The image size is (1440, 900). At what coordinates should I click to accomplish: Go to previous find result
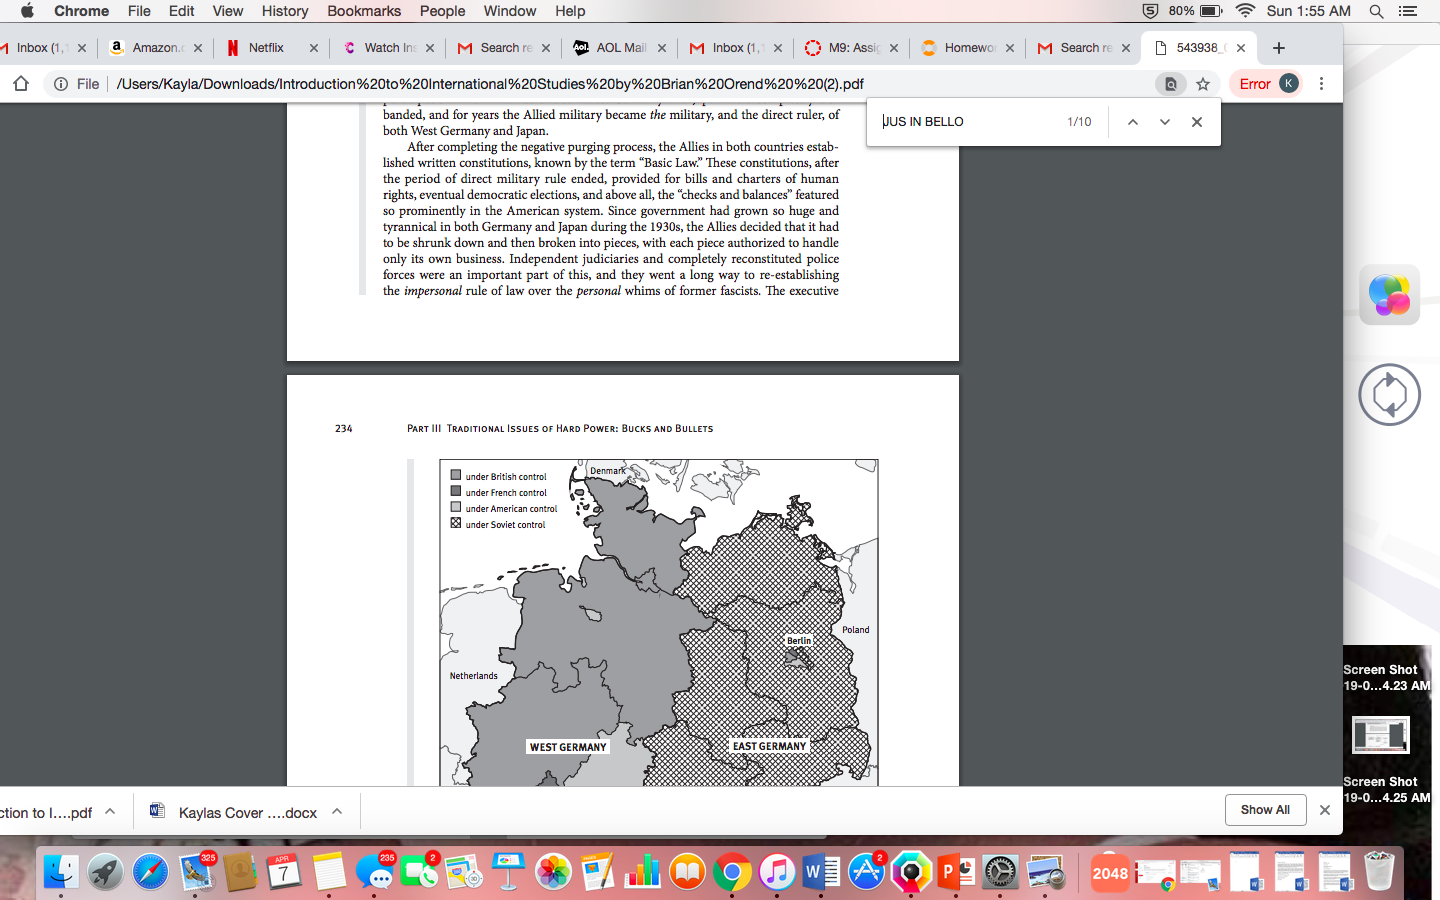(x=1133, y=122)
